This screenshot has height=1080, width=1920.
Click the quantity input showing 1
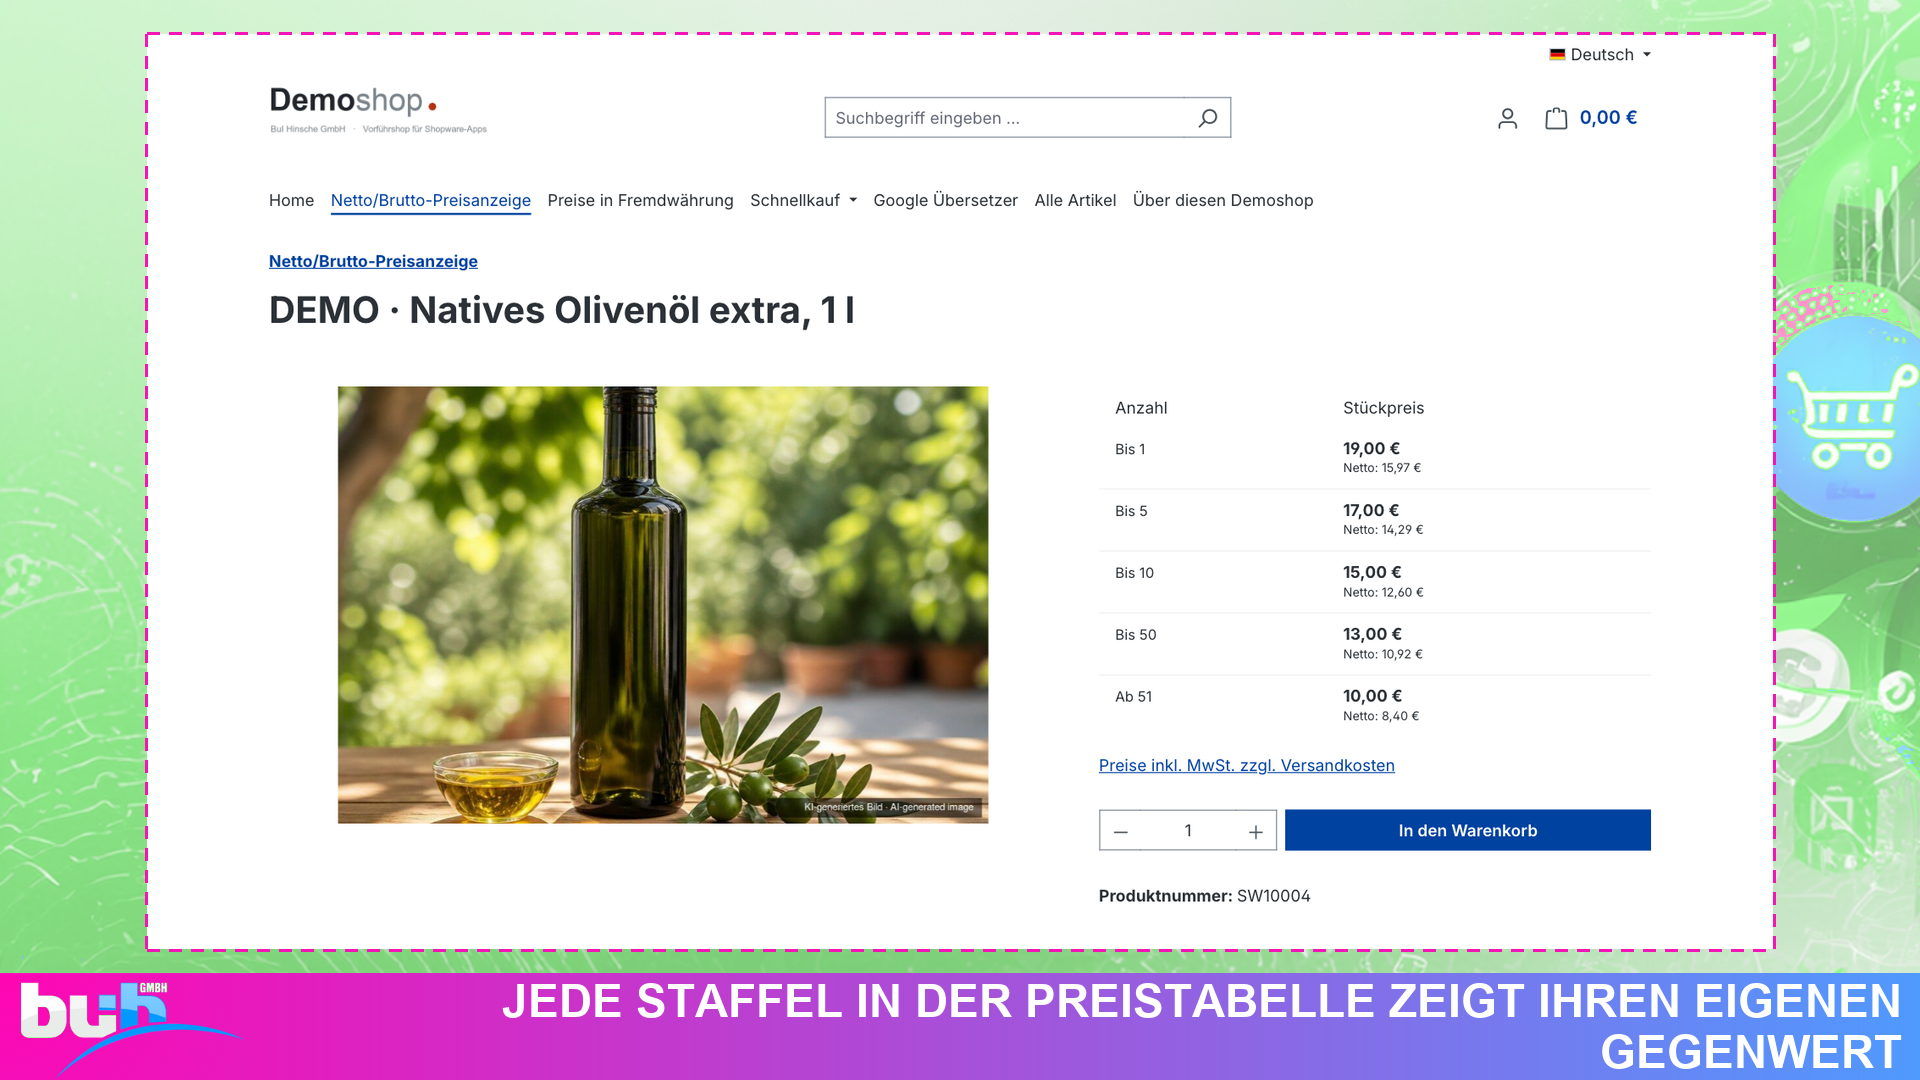pyautogui.click(x=1188, y=831)
